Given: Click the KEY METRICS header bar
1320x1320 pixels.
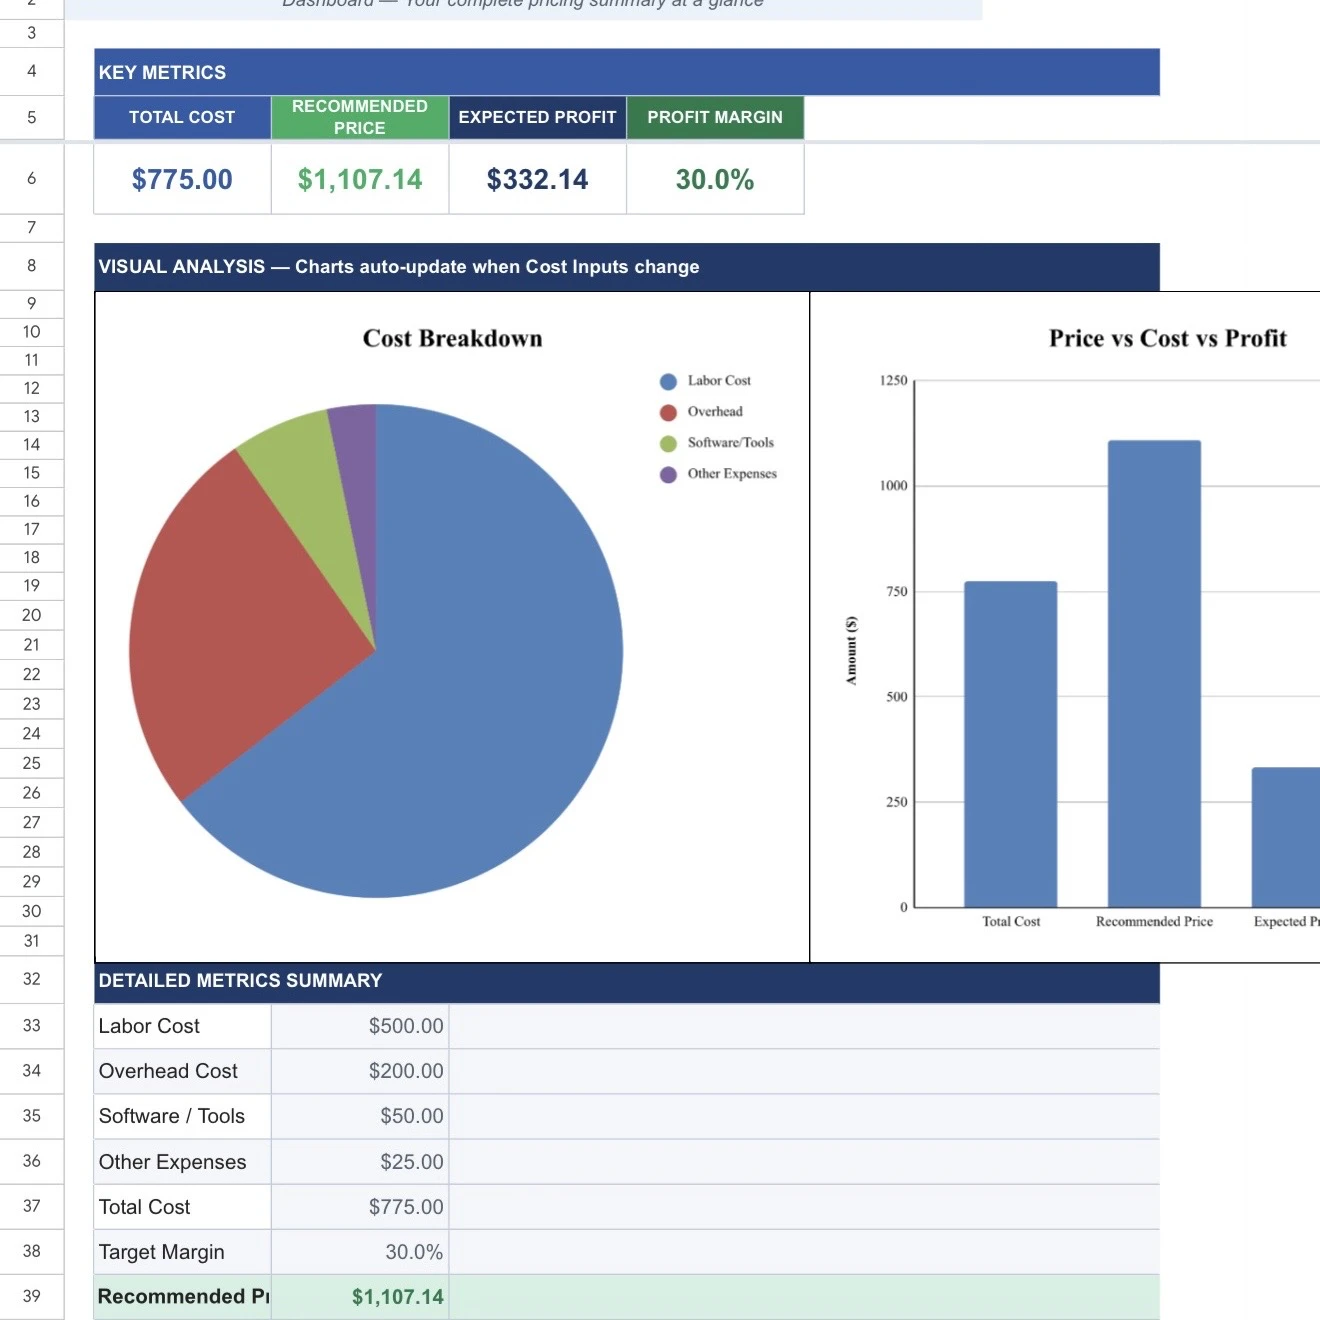Looking at the screenshot, I should point(627,72).
